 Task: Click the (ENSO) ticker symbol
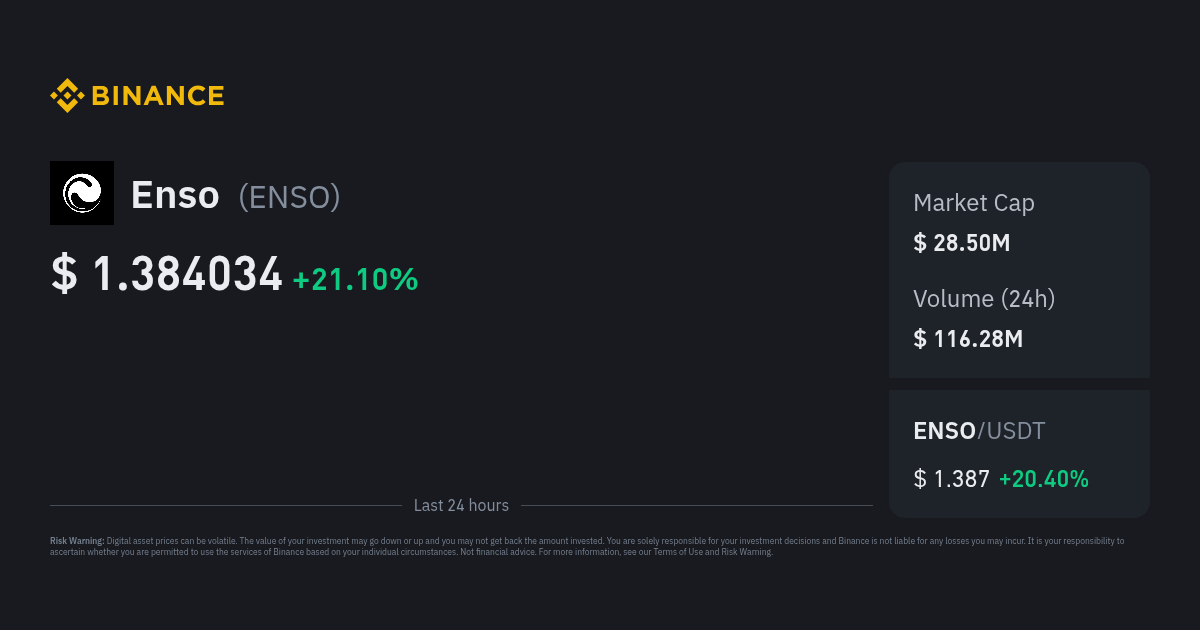[289, 197]
